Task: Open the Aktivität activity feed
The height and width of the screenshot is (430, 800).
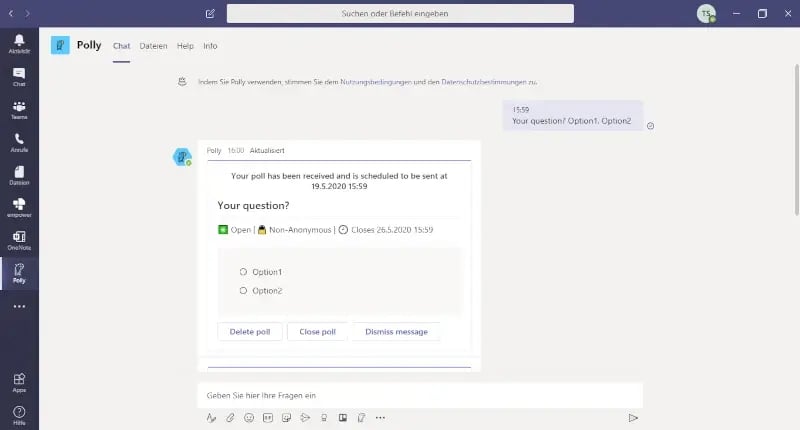Action: (x=19, y=44)
